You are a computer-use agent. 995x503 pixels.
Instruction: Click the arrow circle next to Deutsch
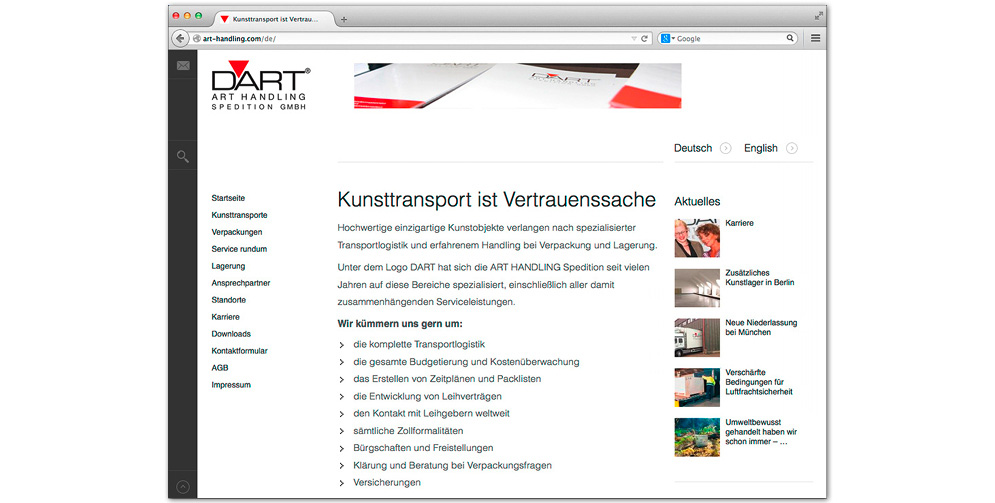pos(726,148)
